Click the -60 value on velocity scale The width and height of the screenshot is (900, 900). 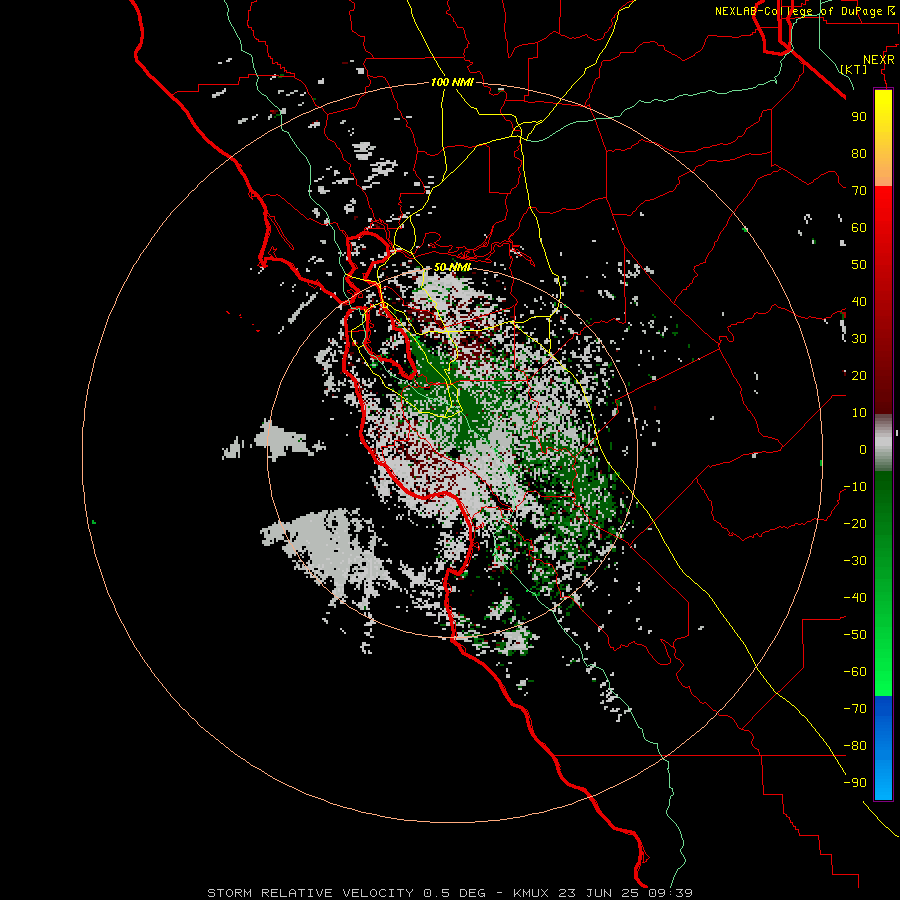(x=855, y=672)
